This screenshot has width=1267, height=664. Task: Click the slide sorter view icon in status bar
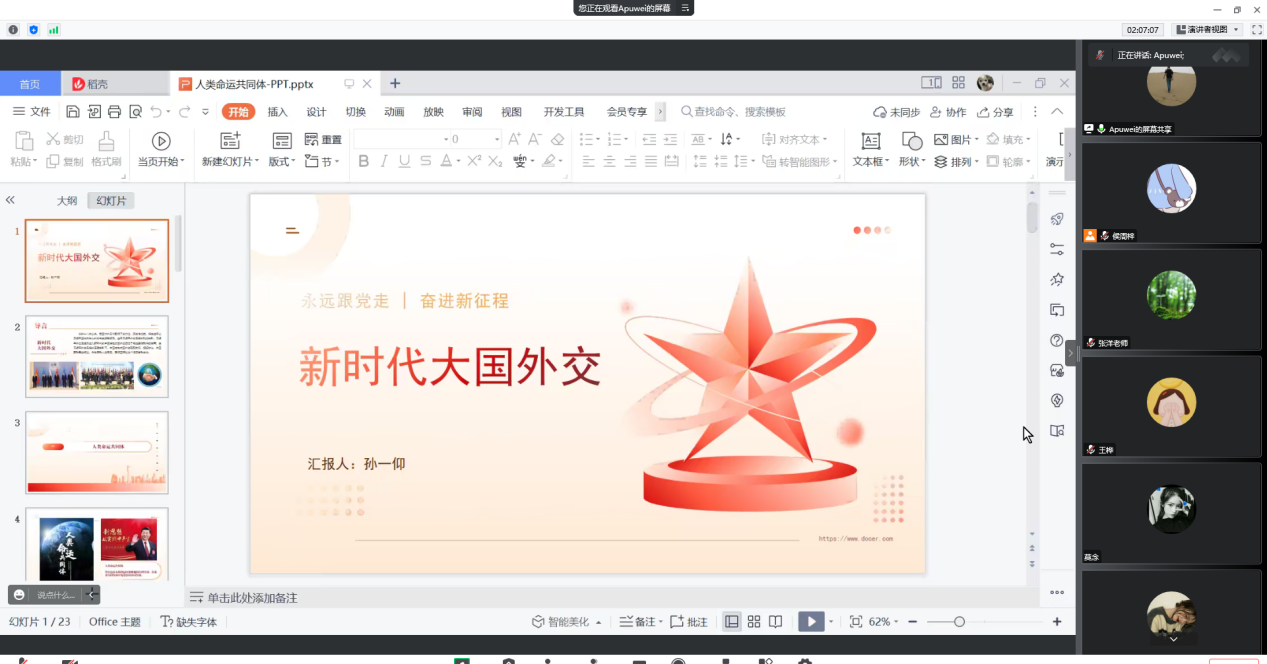pos(754,622)
